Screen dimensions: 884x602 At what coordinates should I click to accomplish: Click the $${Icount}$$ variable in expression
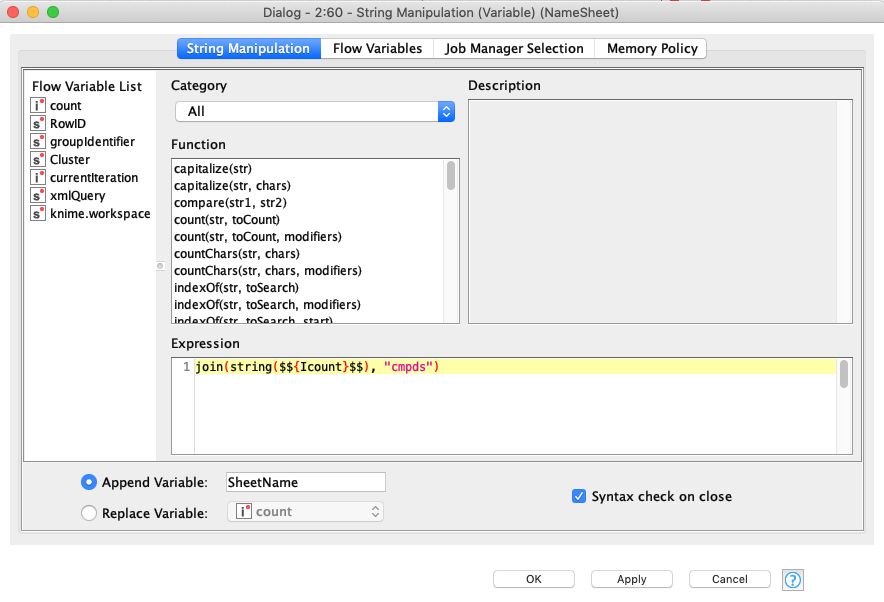click(321, 367)
